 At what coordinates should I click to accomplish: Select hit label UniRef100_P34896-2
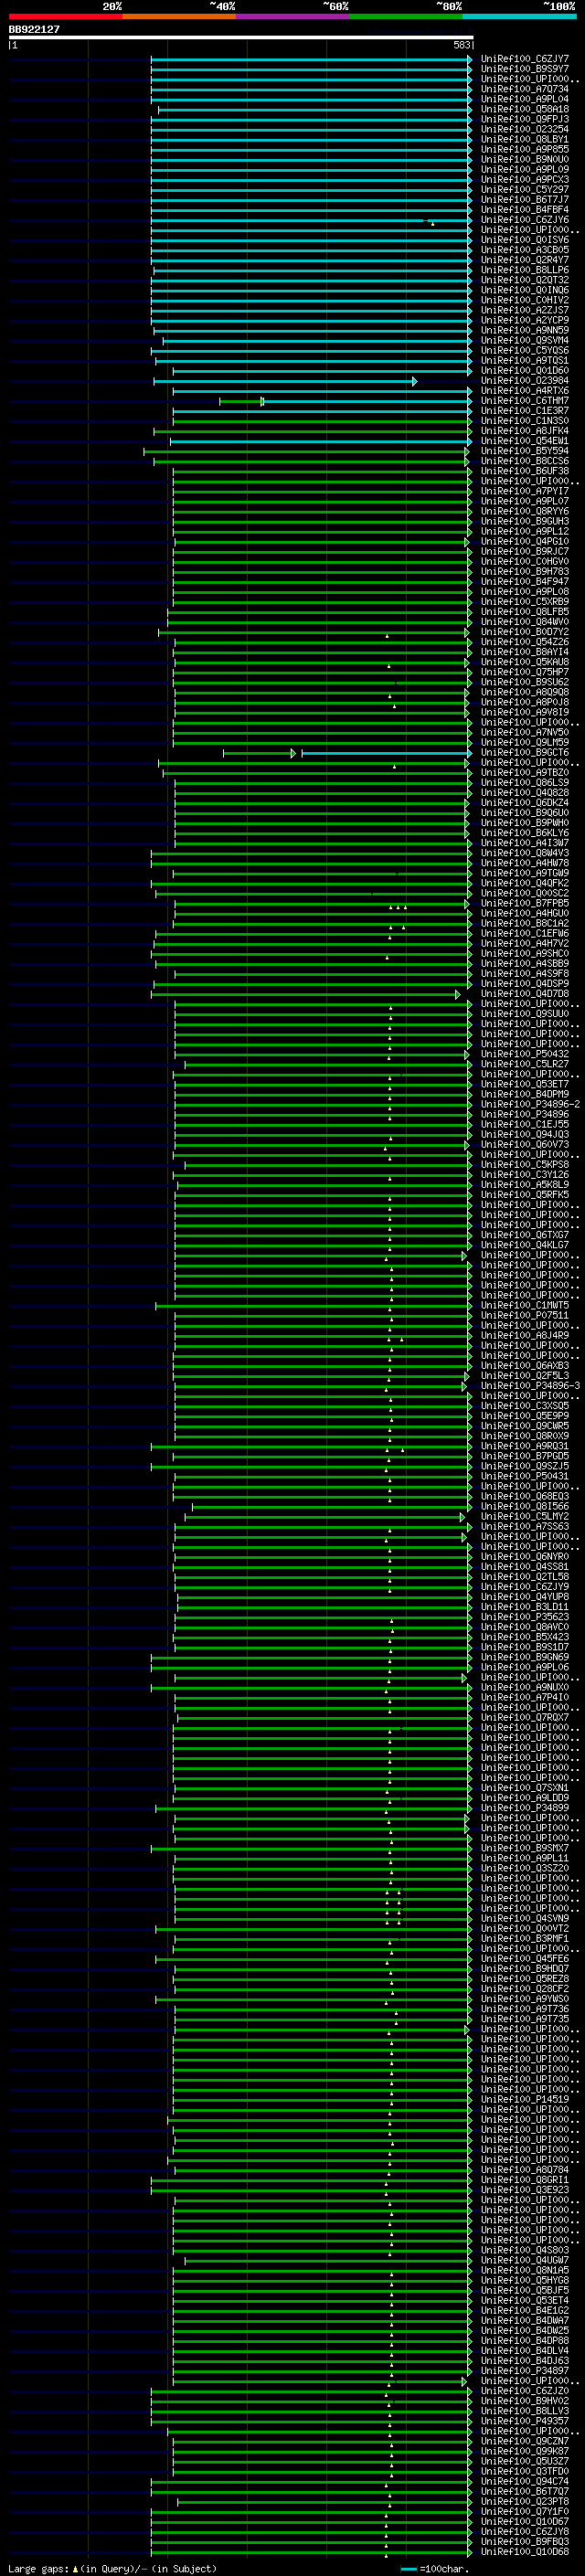click(x=531, y=1105)
